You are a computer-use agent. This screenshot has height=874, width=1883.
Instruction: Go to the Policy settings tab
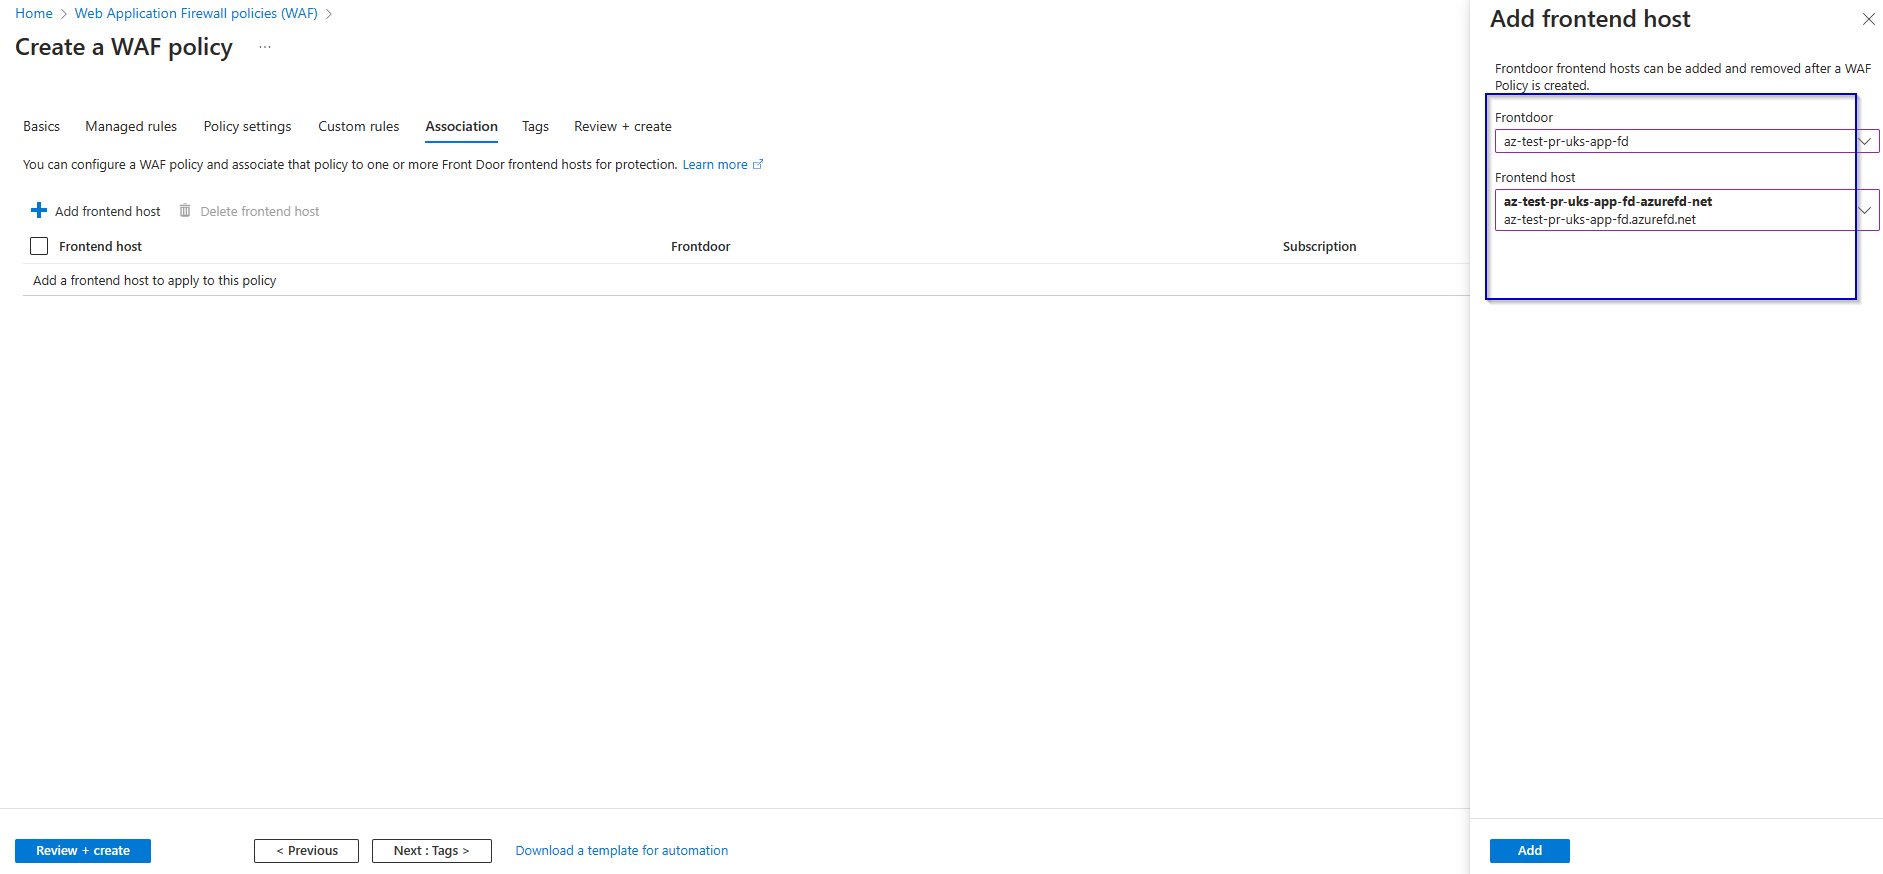247,126
